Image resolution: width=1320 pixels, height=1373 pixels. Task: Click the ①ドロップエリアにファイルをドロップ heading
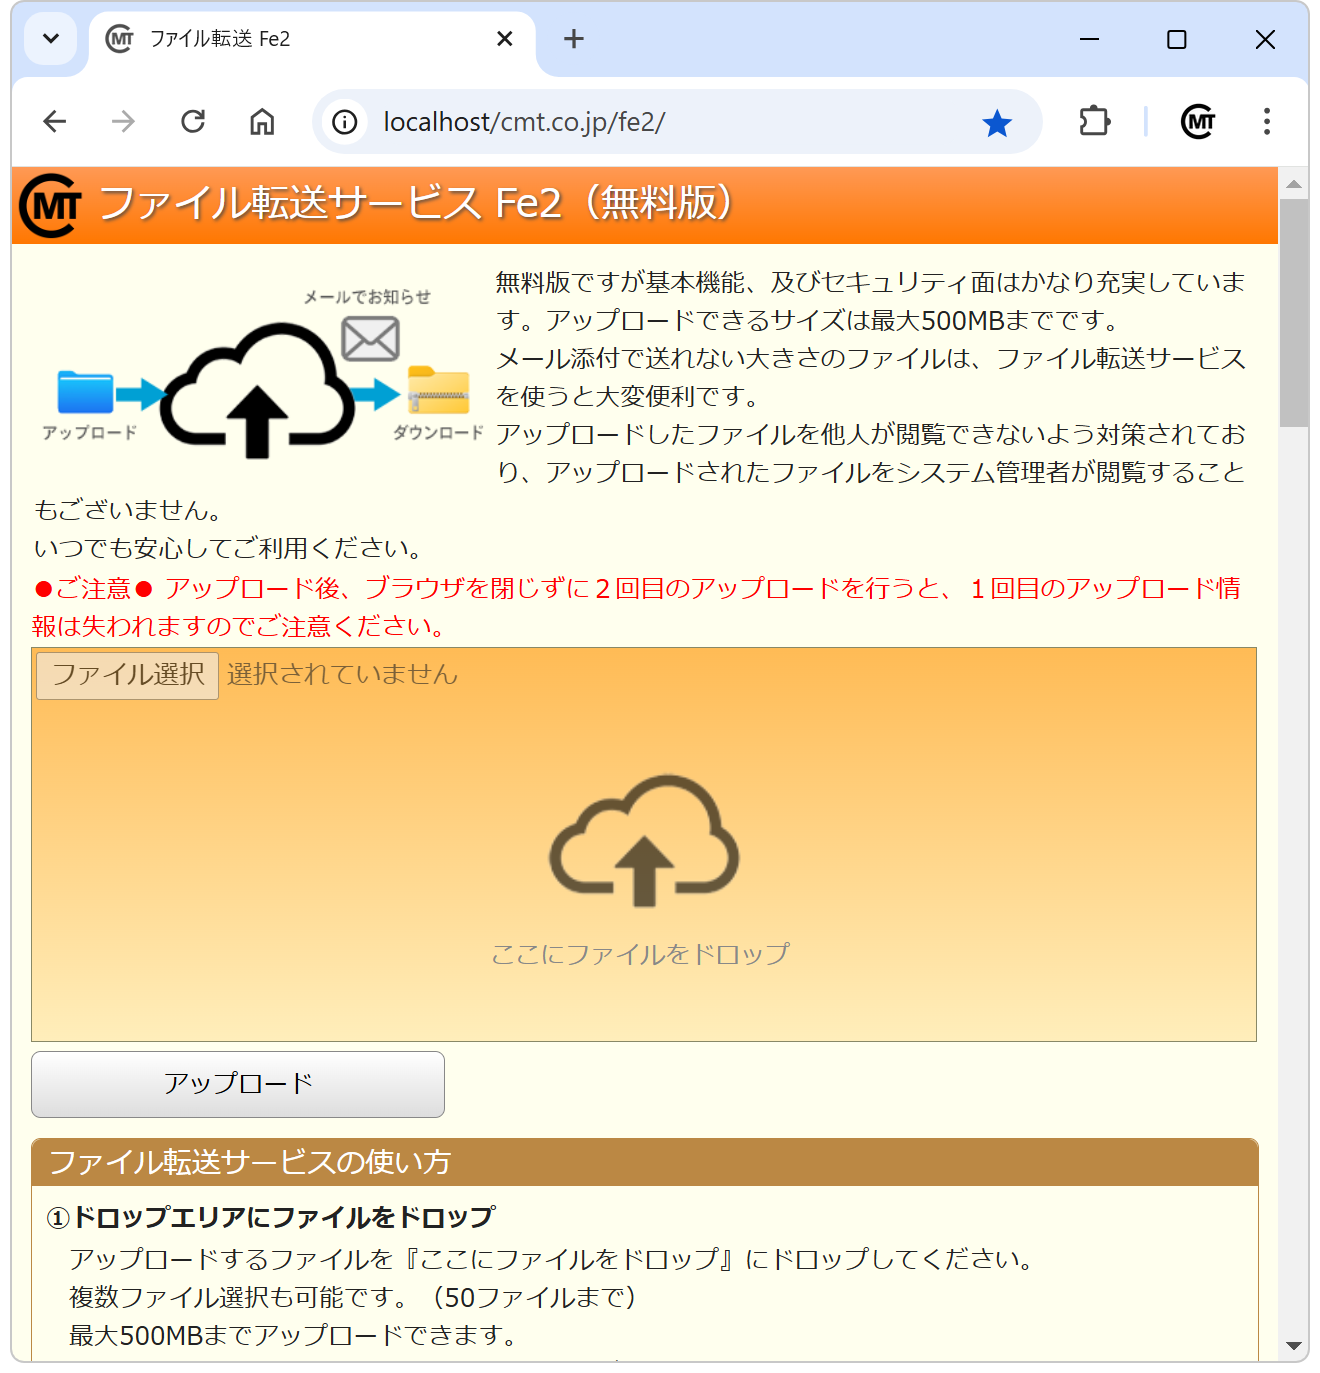[x=271, y=1217]
